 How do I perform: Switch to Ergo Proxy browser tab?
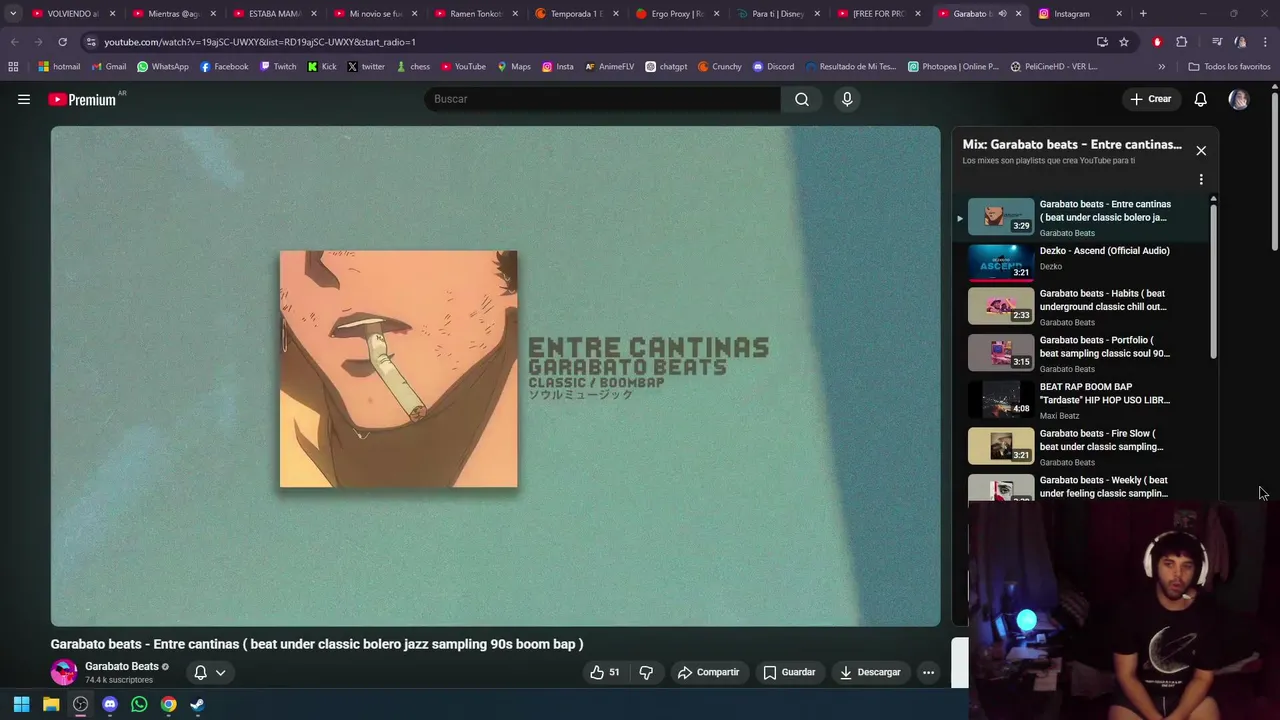click(677, 14)
